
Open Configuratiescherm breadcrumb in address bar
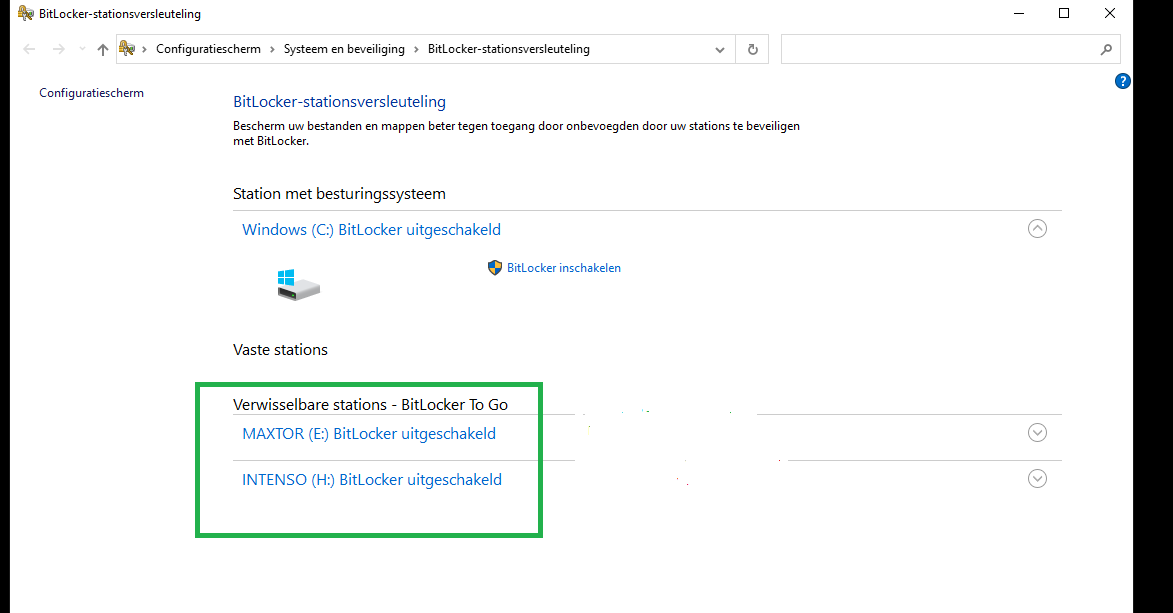[208, 49]
